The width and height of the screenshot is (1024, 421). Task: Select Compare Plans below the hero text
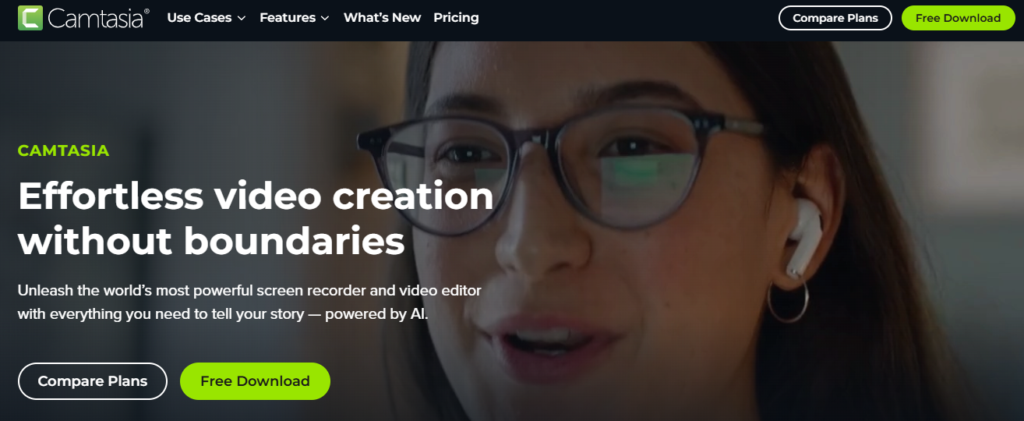93,381
